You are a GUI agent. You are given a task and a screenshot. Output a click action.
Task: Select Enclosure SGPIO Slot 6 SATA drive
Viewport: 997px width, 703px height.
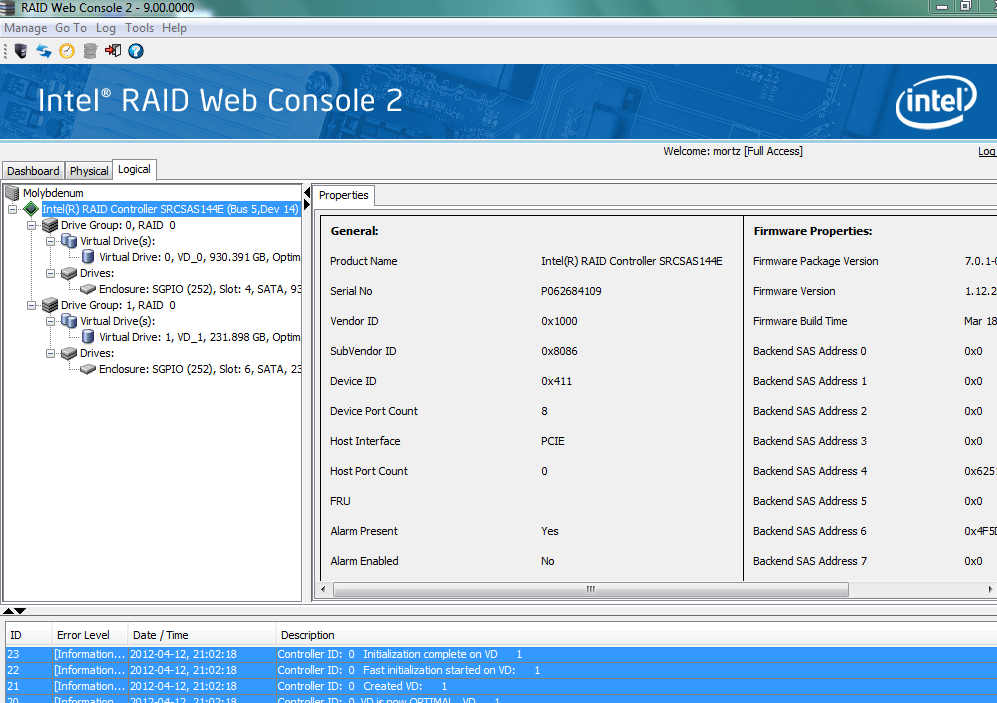200,369
